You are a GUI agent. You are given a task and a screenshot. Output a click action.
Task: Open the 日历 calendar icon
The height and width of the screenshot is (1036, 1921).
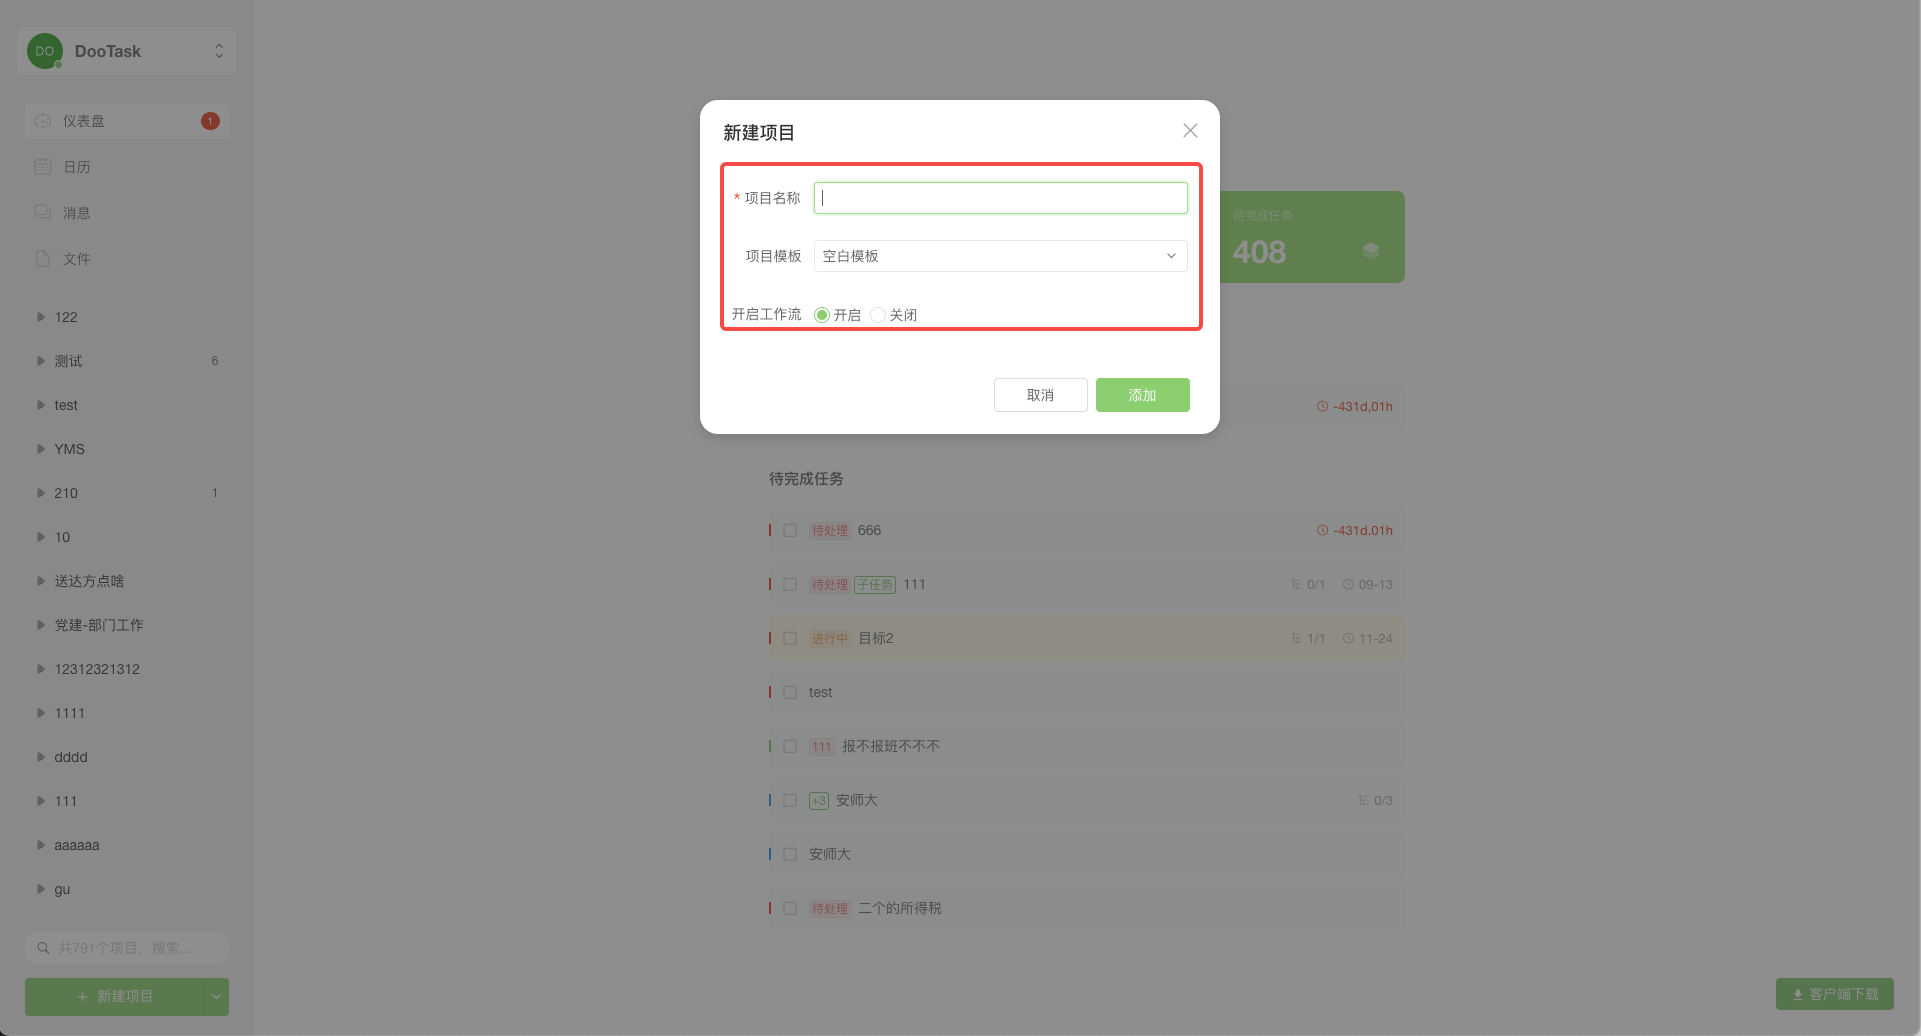(x=42, y=166)
